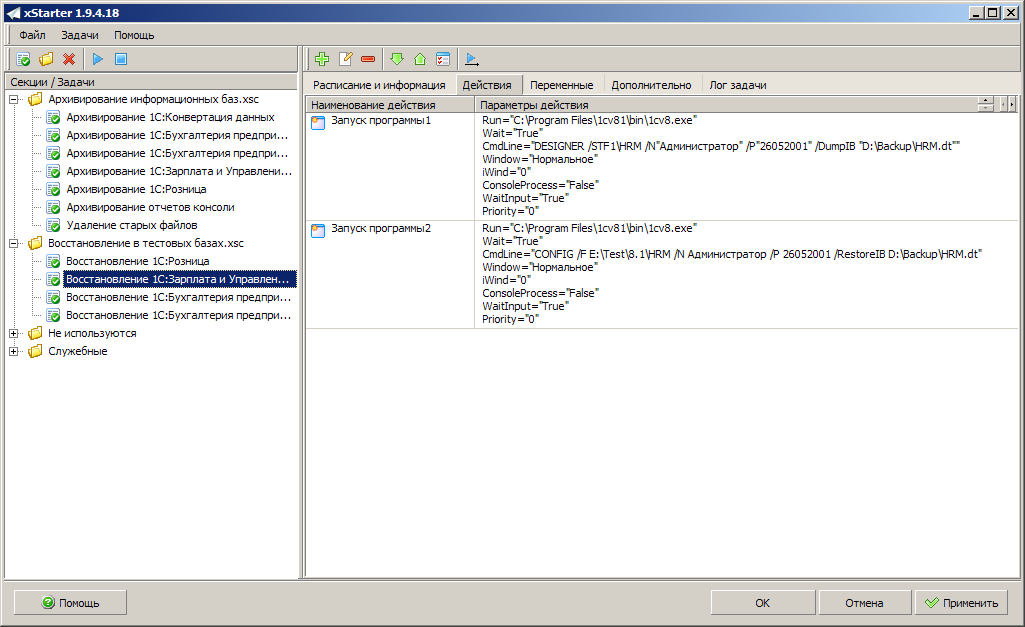Remove the action with the red minus icon
Image resolution: width=1025 pixels, height=627 pixels.
point(368,59)
